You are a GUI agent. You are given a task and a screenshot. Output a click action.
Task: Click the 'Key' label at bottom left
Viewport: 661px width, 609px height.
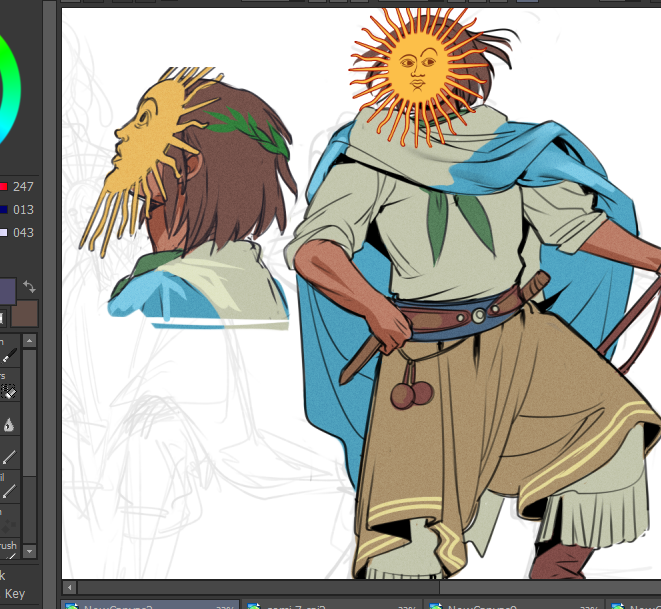click(x=15, y=594)
